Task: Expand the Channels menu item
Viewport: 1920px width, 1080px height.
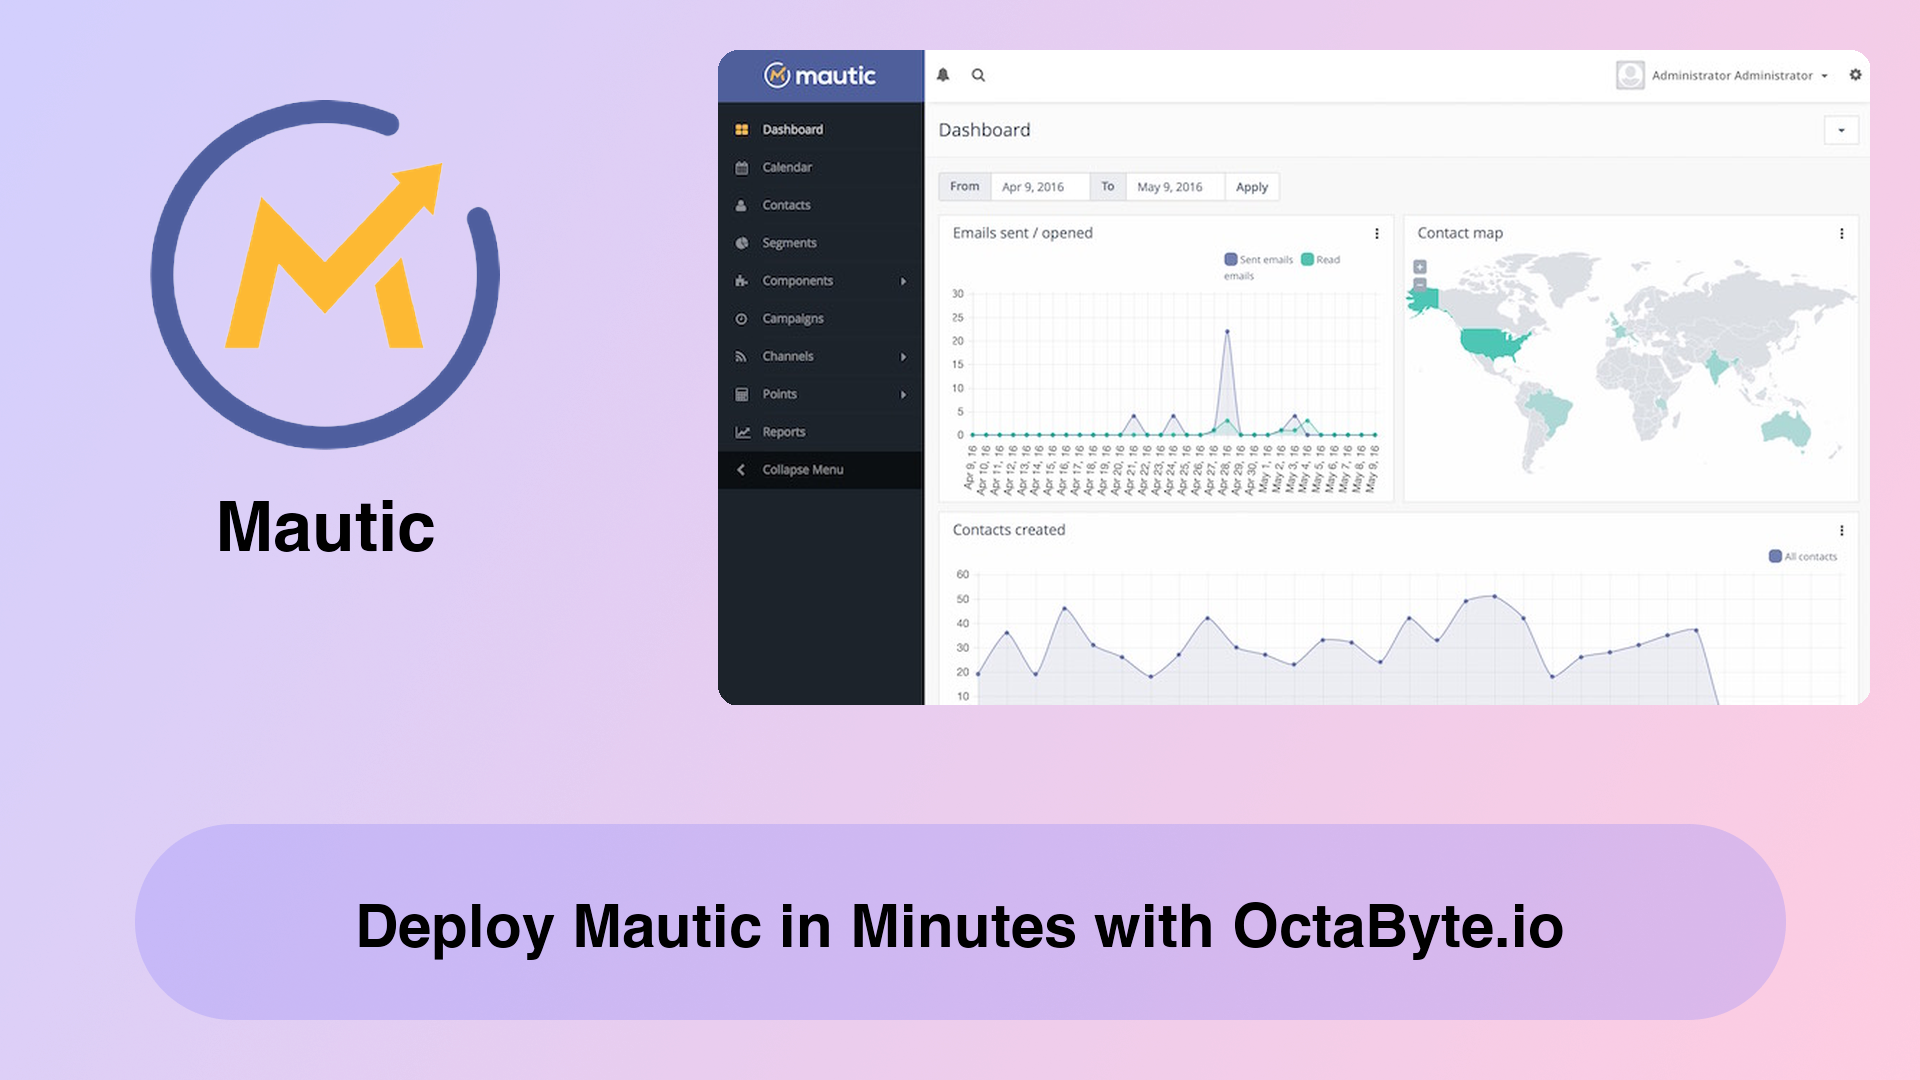Action: tap(903, 356)
